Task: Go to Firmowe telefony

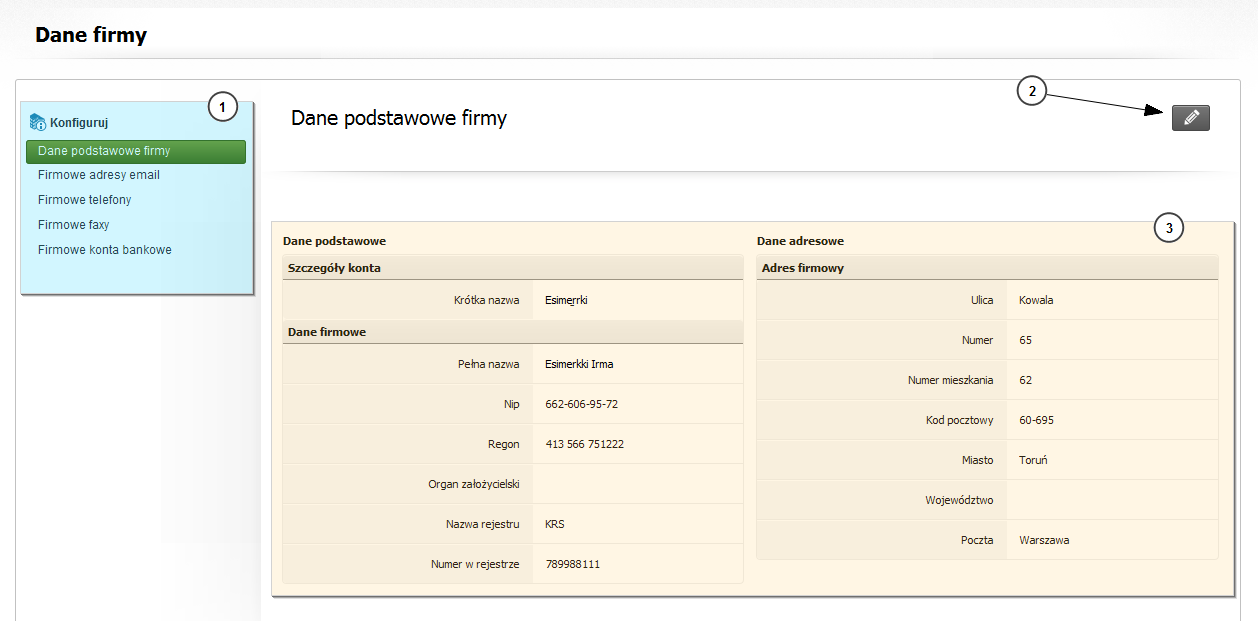Action: tap(85, 200)
